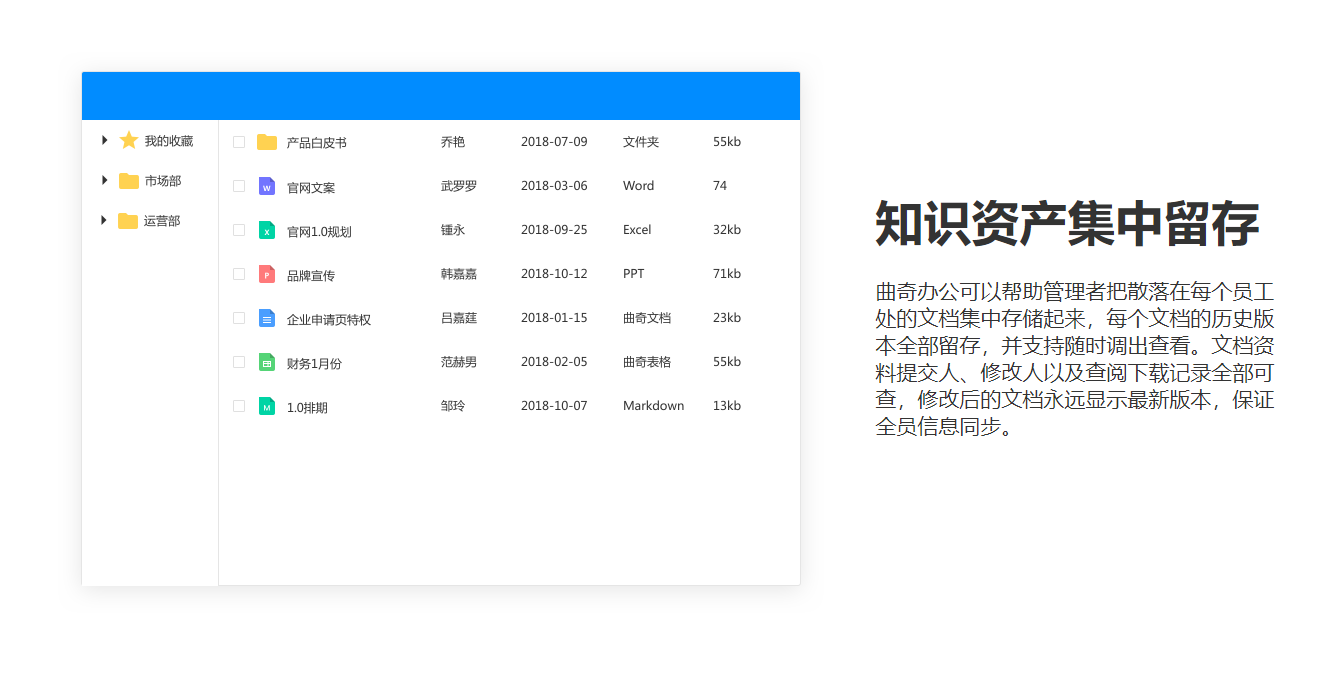The height and width of the screenshot is (677, 1338).
Task: Click the Excel type cell
Action: tap(637, 230)
